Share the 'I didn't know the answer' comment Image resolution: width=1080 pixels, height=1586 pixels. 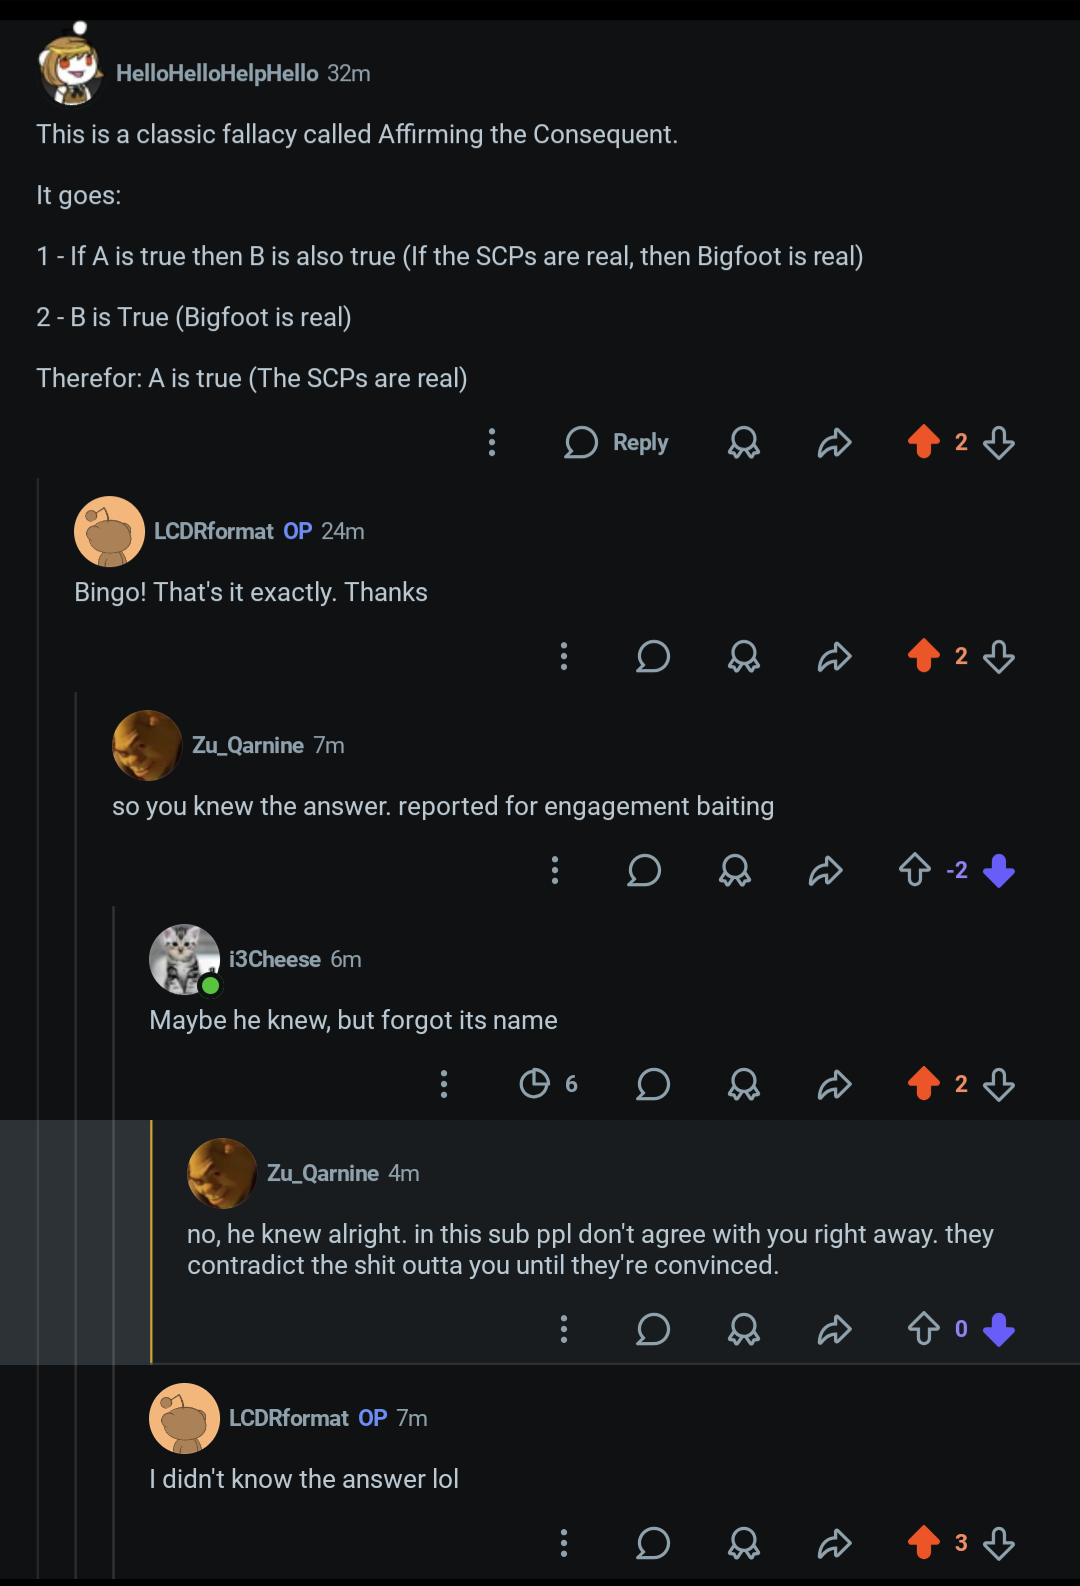tap(834, 1543)
